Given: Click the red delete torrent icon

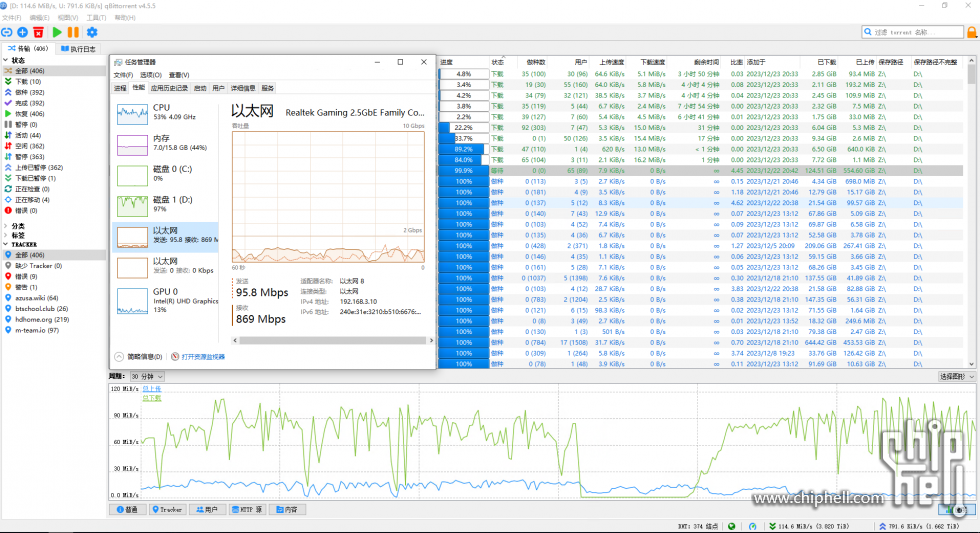Looking at the screenshot, I should point(39,32).
